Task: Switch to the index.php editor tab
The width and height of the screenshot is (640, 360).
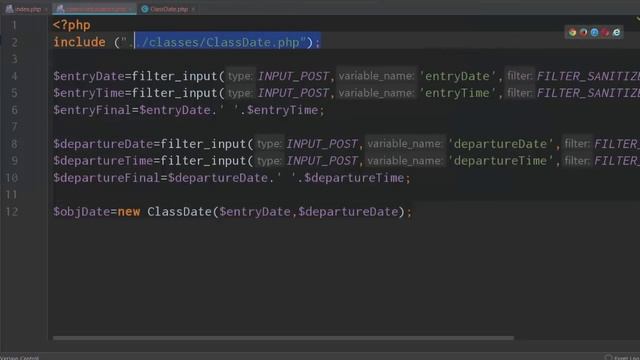Action: (x=28, y=9)
